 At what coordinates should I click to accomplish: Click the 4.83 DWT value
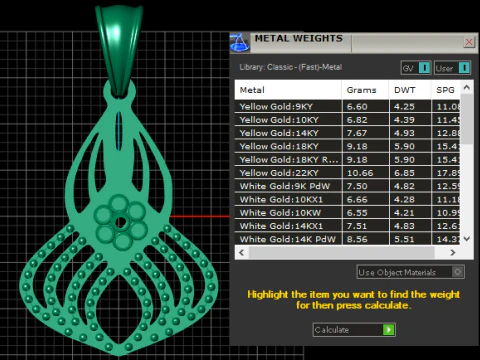tap(404, 226)
